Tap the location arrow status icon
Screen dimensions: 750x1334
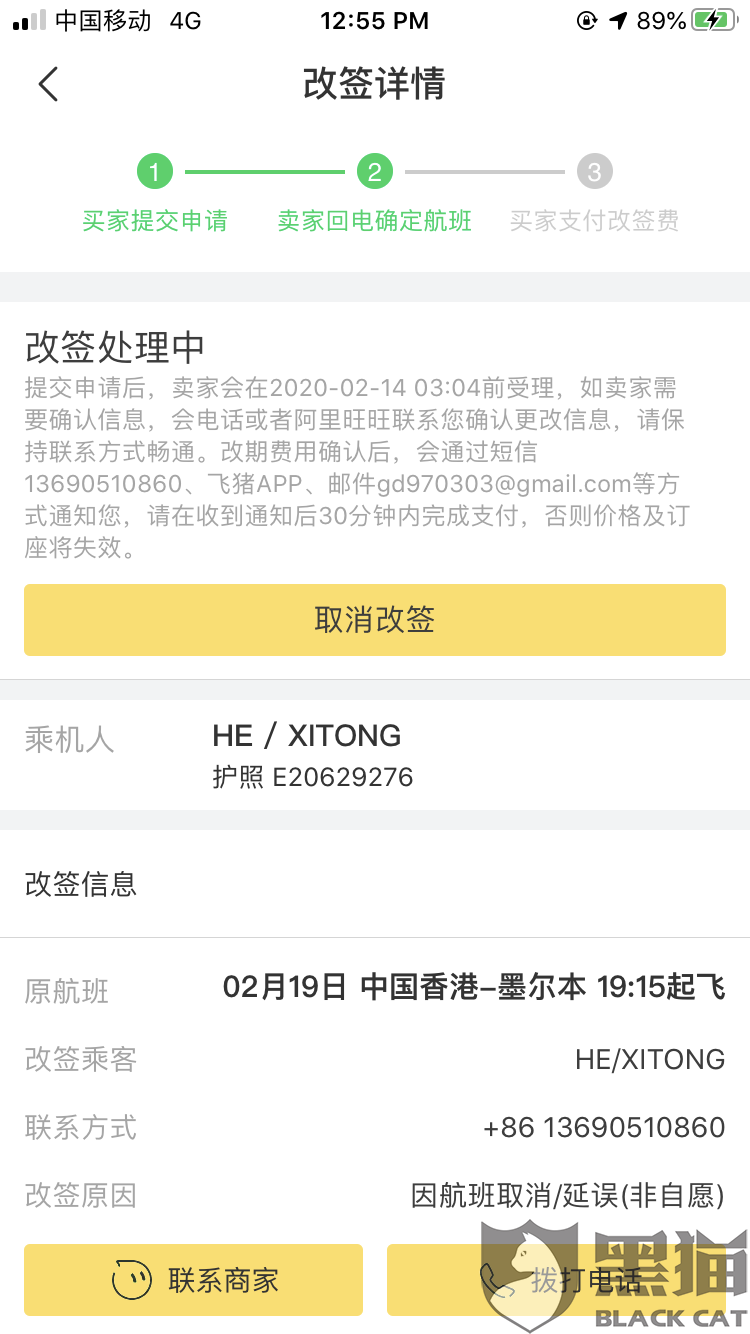(617, 21)
